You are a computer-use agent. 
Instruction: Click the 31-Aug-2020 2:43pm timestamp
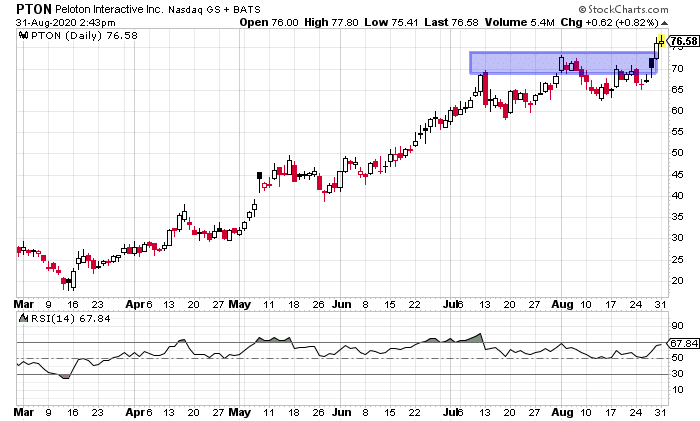coord(66,22)
